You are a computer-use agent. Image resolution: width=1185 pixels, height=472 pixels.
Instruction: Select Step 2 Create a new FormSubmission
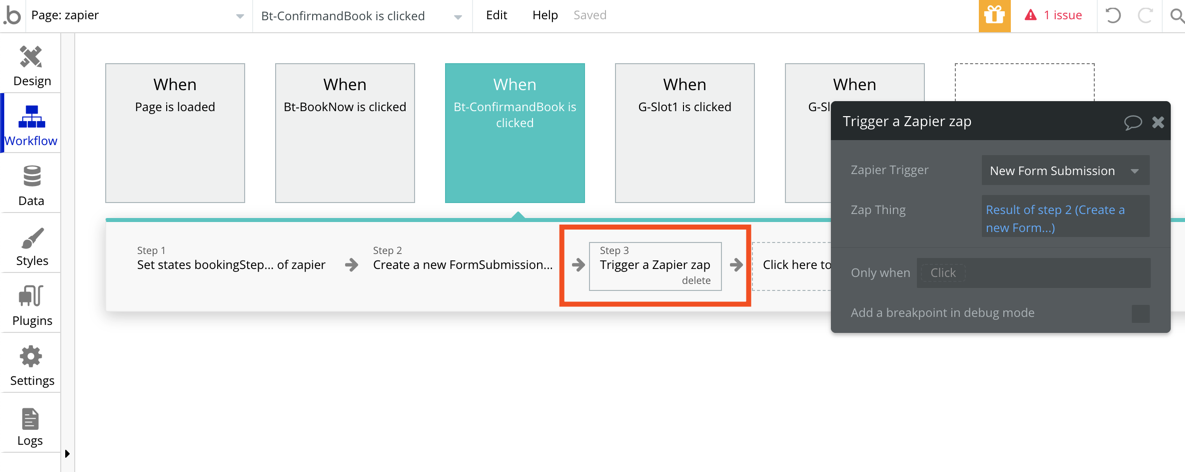click(463, 258)
